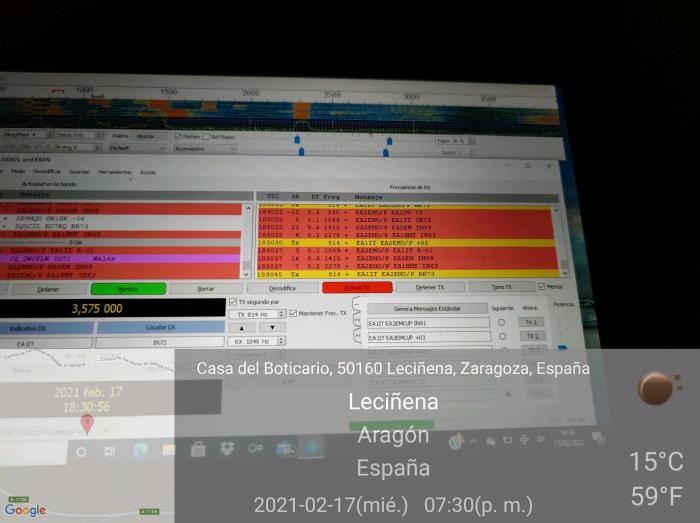The width and height of the screenshot is (700, 523).
Task: Click the band activity scrollbar up arrow
Action: click(x=248, y=208)
